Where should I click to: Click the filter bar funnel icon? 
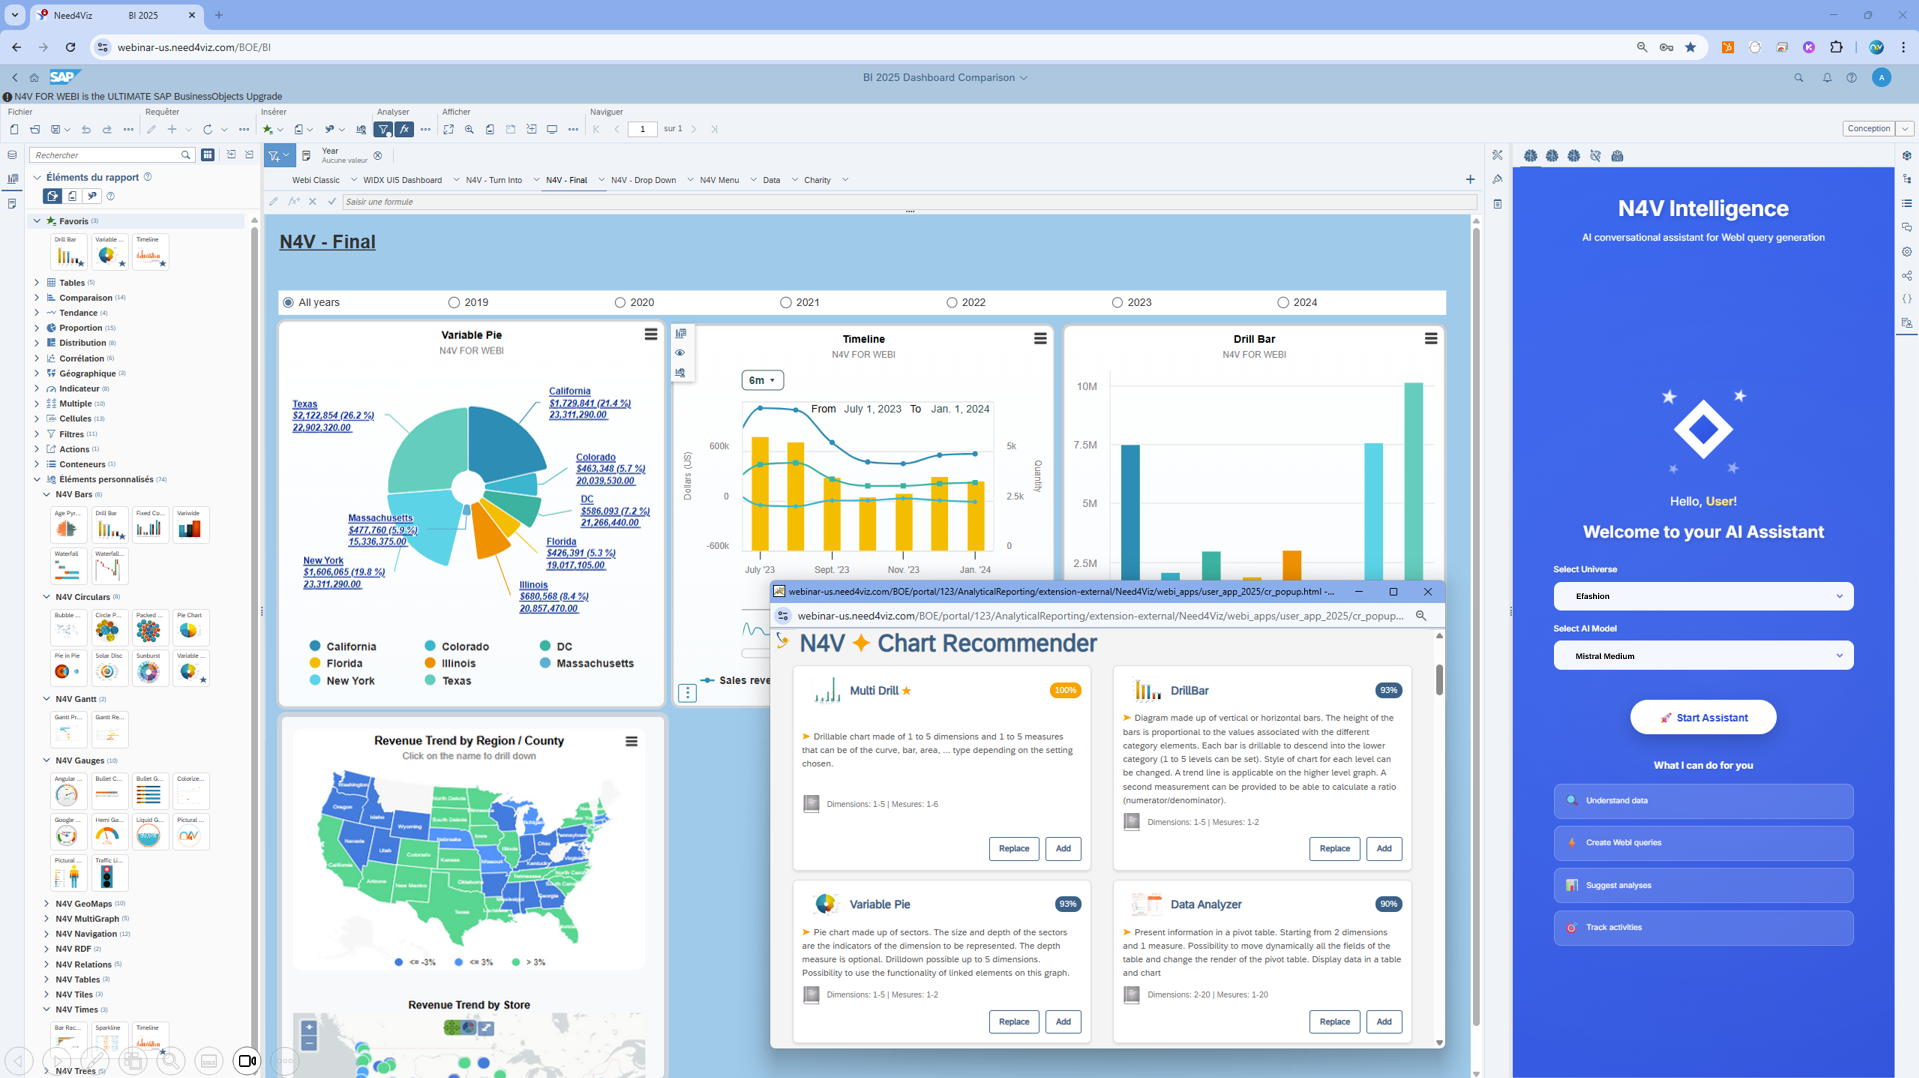tap(274, 156)
